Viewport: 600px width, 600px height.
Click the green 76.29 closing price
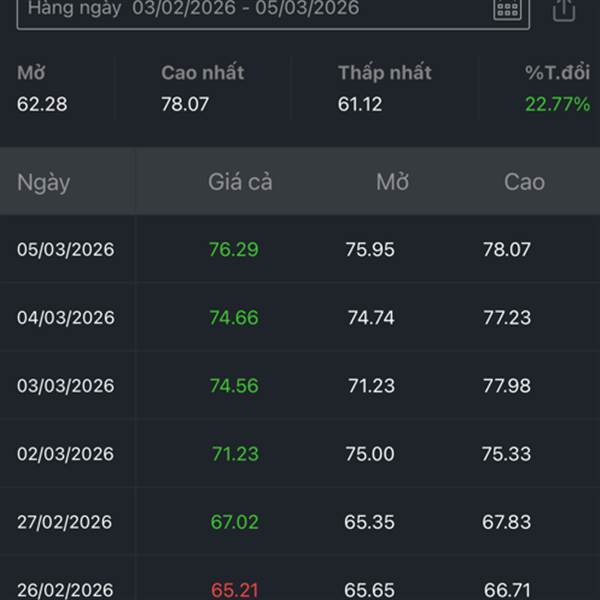234,250
